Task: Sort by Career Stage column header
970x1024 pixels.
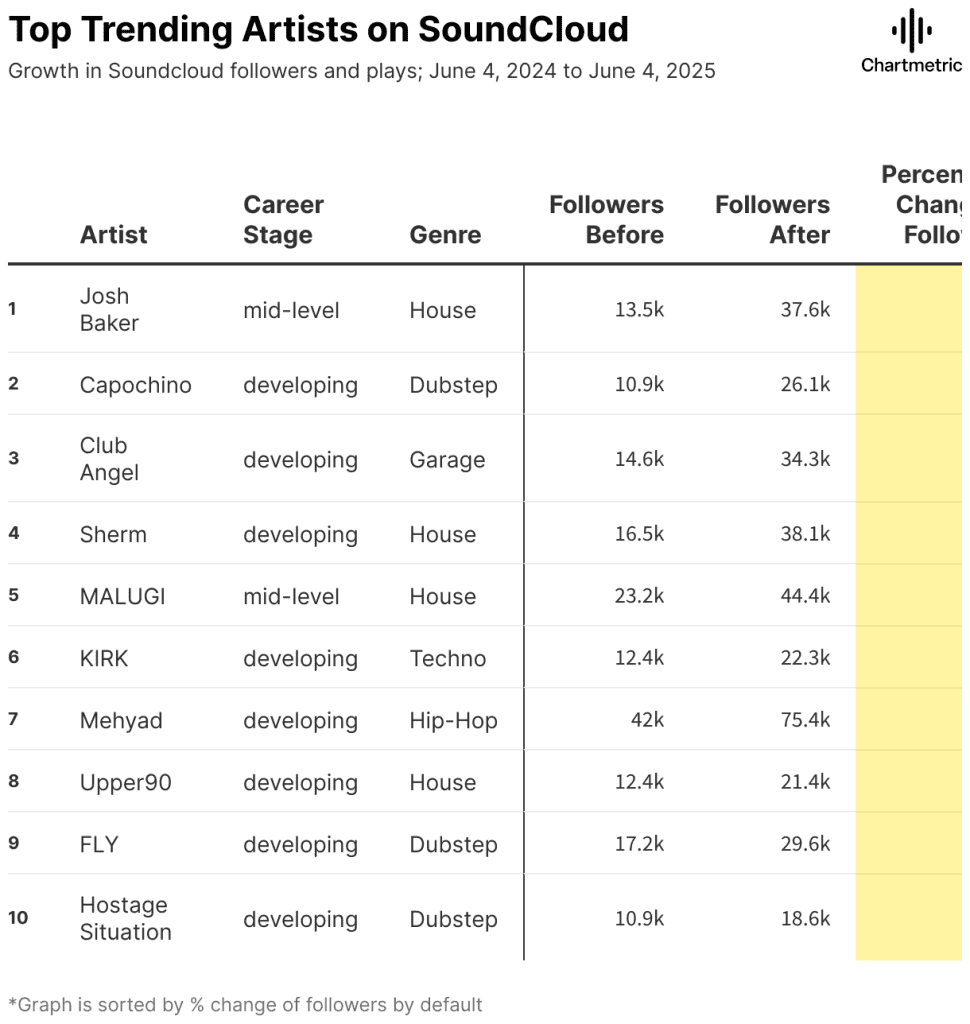Action: [x=283, y=219]
